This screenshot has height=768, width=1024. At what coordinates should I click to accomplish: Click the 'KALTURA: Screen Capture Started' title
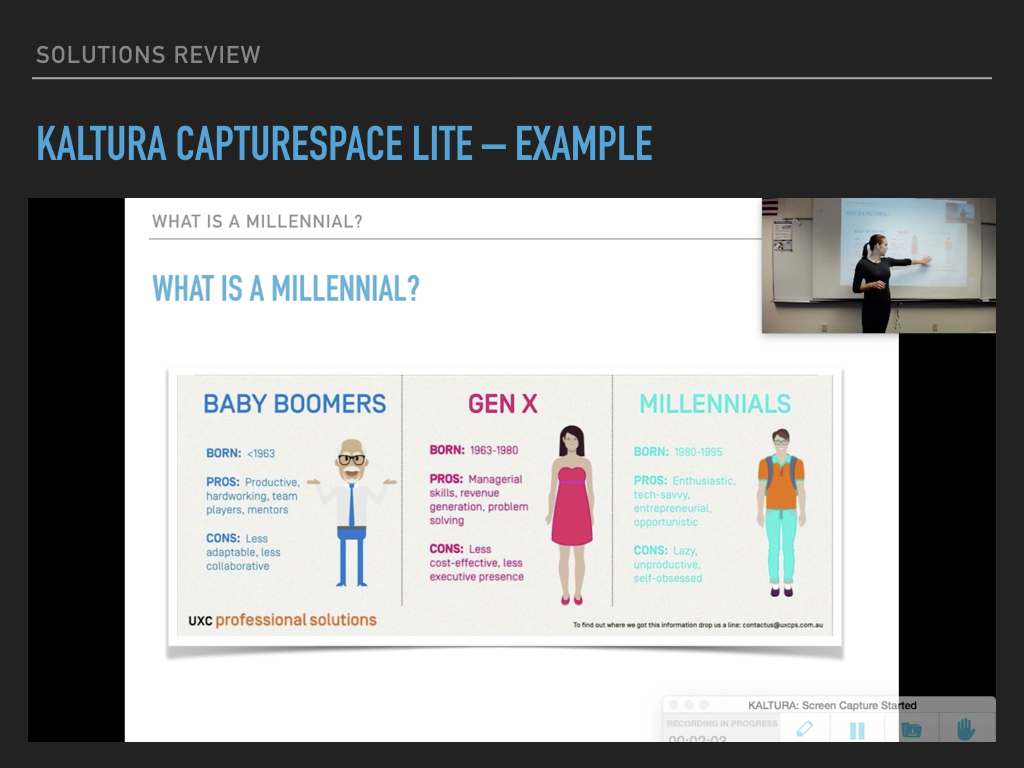[832, 705]
